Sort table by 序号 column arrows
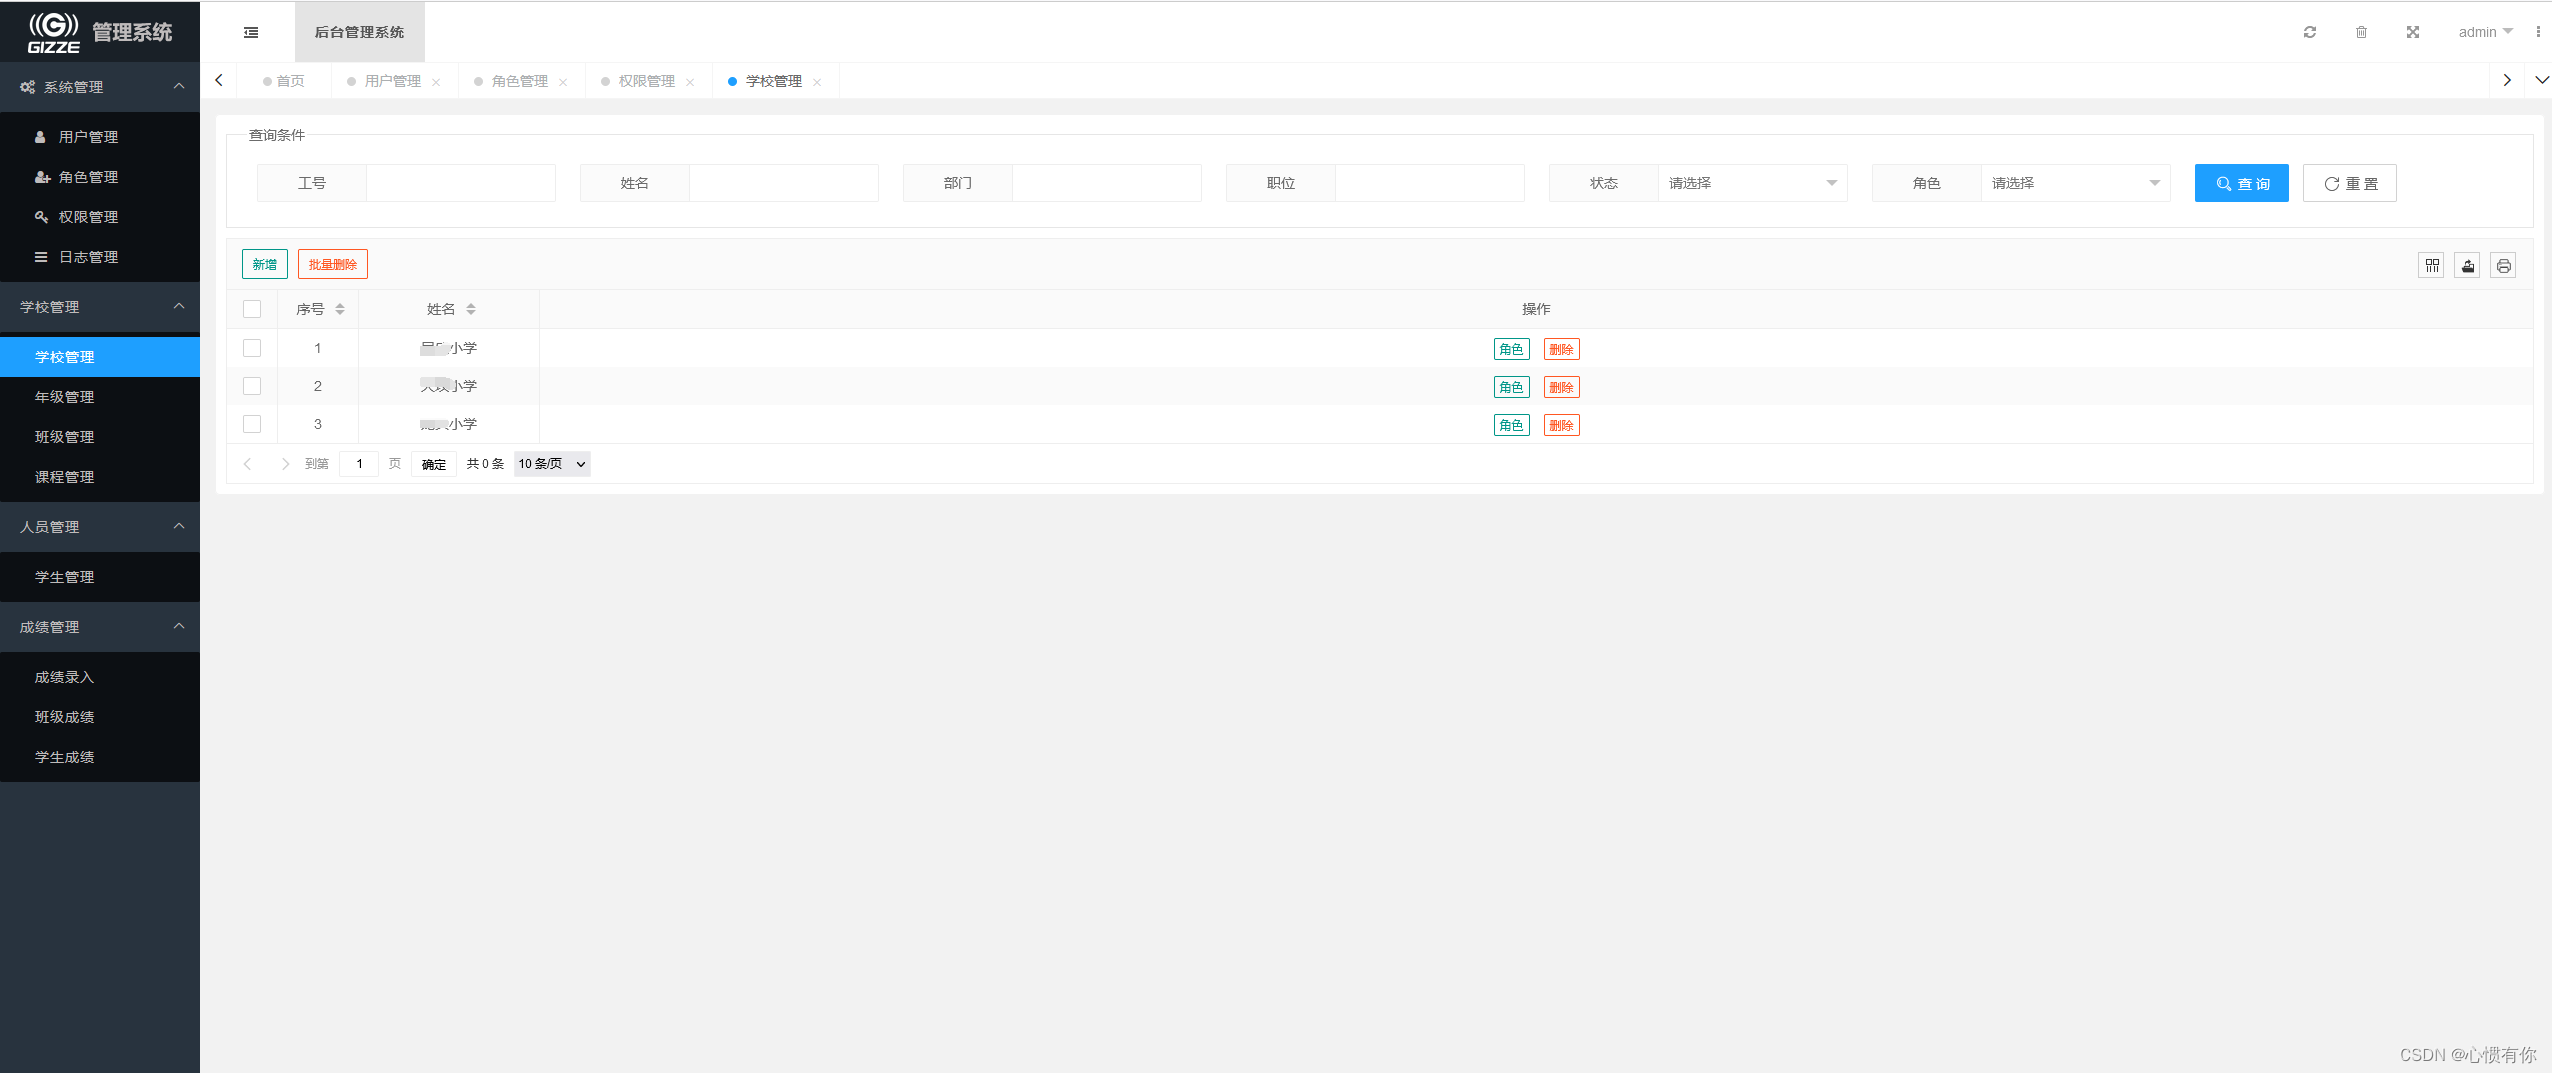Viewport: 2552px width, 1073px height. coord(340,309)
